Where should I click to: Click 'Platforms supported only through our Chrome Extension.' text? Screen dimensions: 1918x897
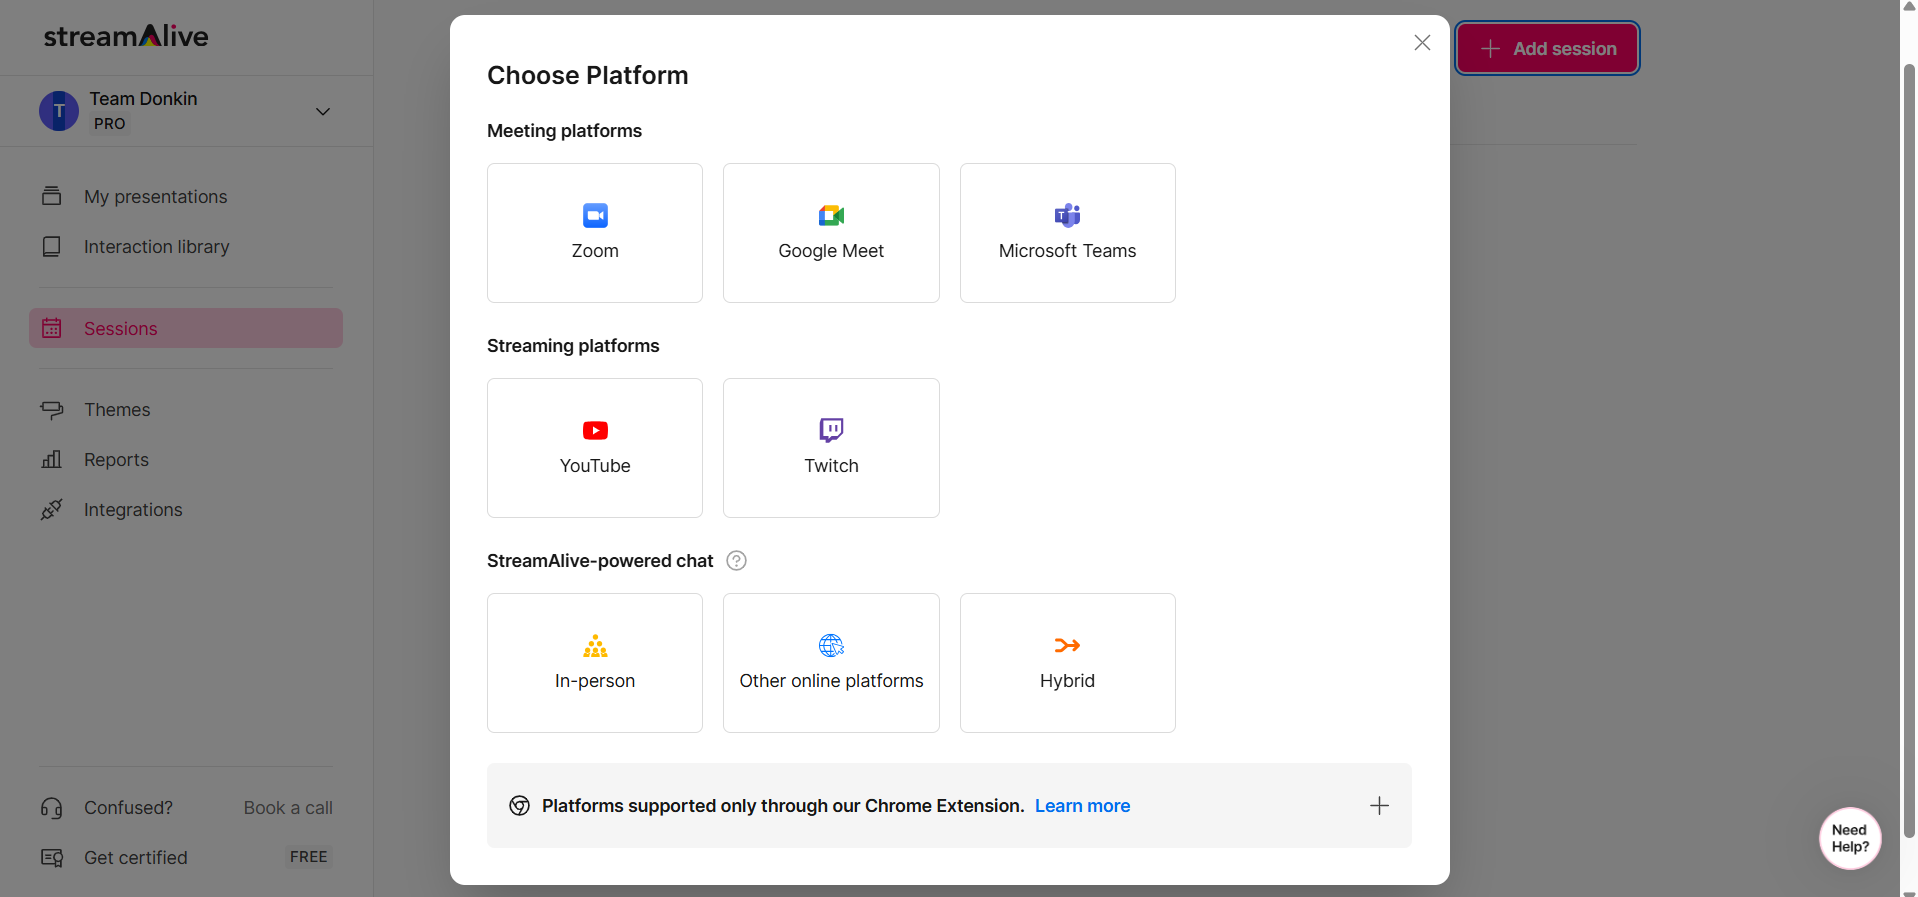click(x=783, y=806)
